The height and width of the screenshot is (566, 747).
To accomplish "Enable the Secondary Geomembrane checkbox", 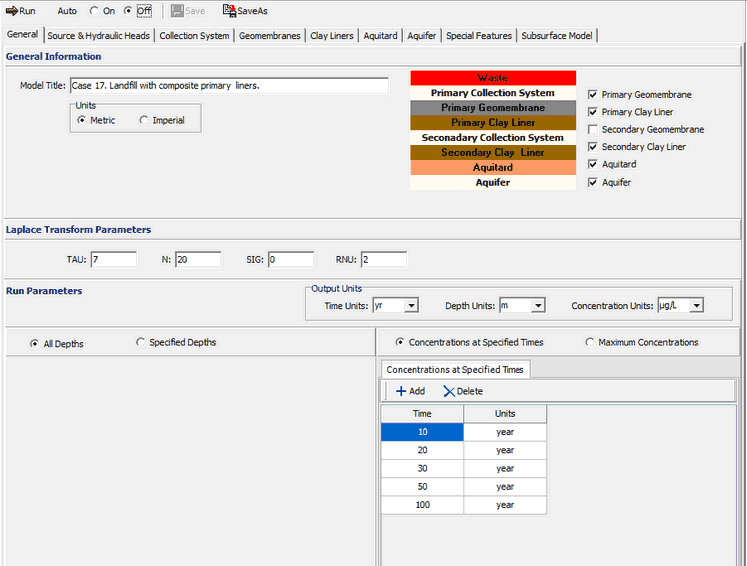I will point(594,130).
